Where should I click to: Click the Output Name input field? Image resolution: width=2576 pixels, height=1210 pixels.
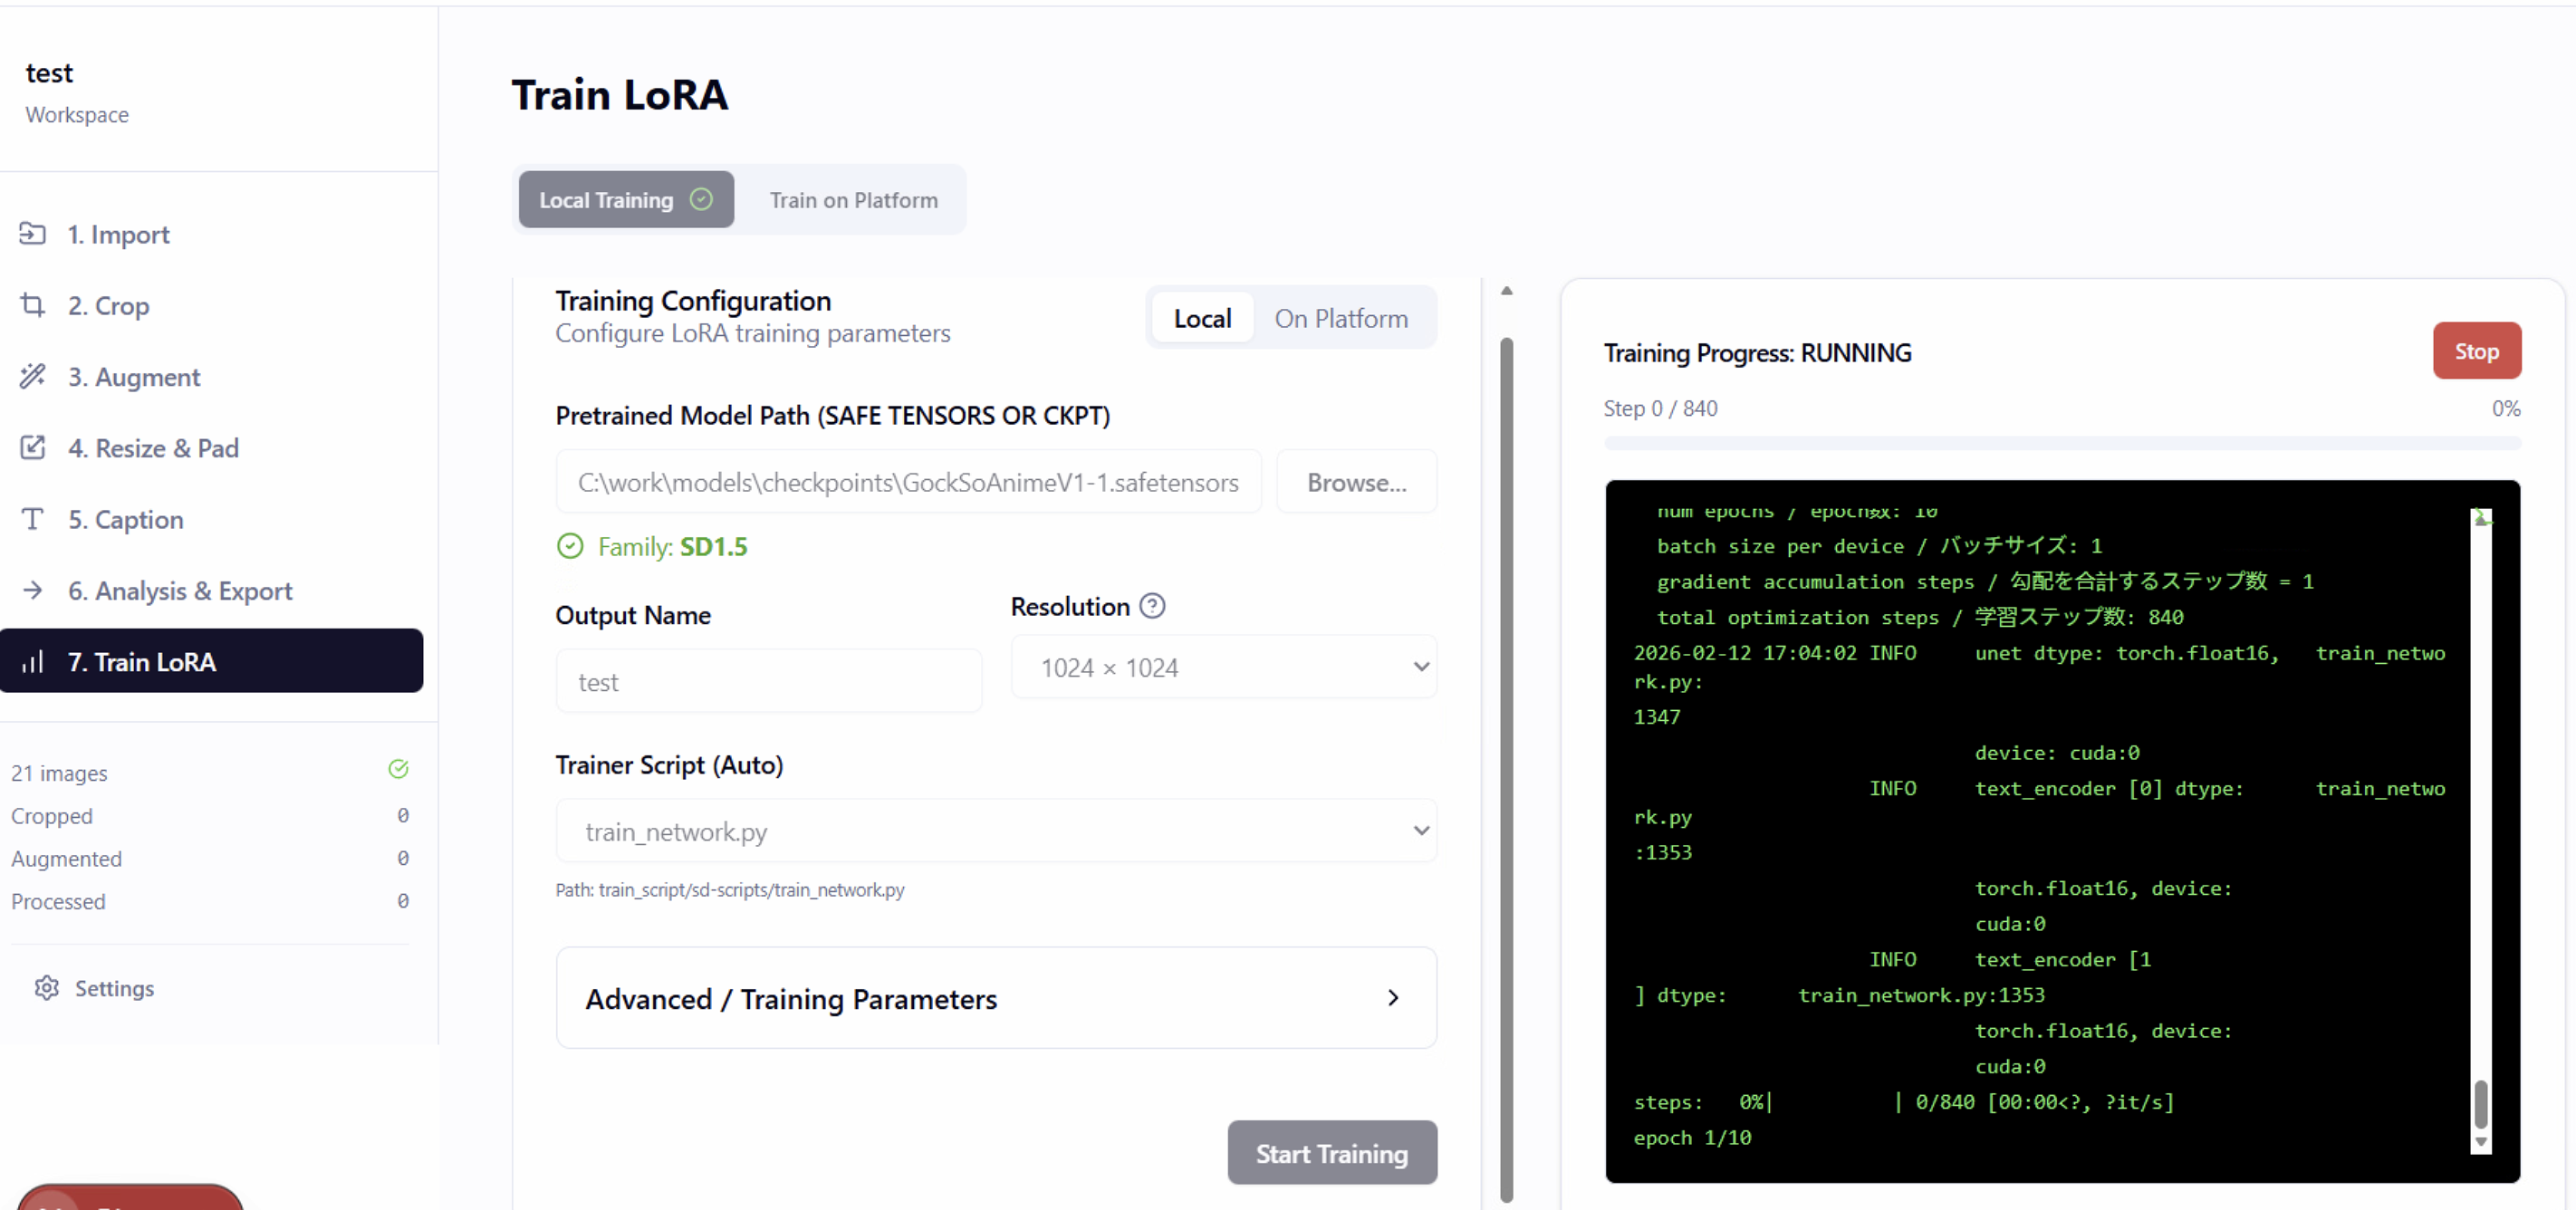point(768,682)
